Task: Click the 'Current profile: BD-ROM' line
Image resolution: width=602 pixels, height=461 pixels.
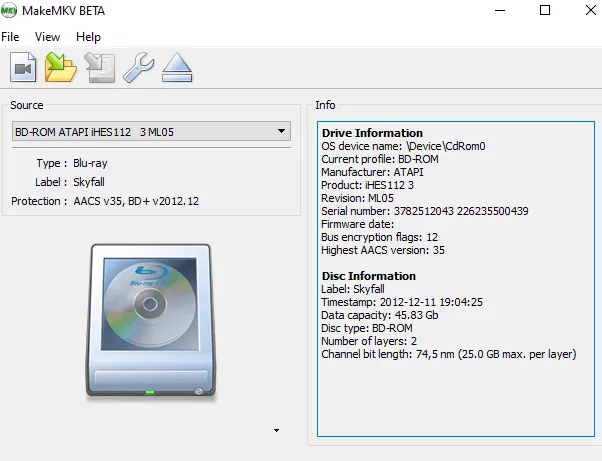Action: [380, 159]
